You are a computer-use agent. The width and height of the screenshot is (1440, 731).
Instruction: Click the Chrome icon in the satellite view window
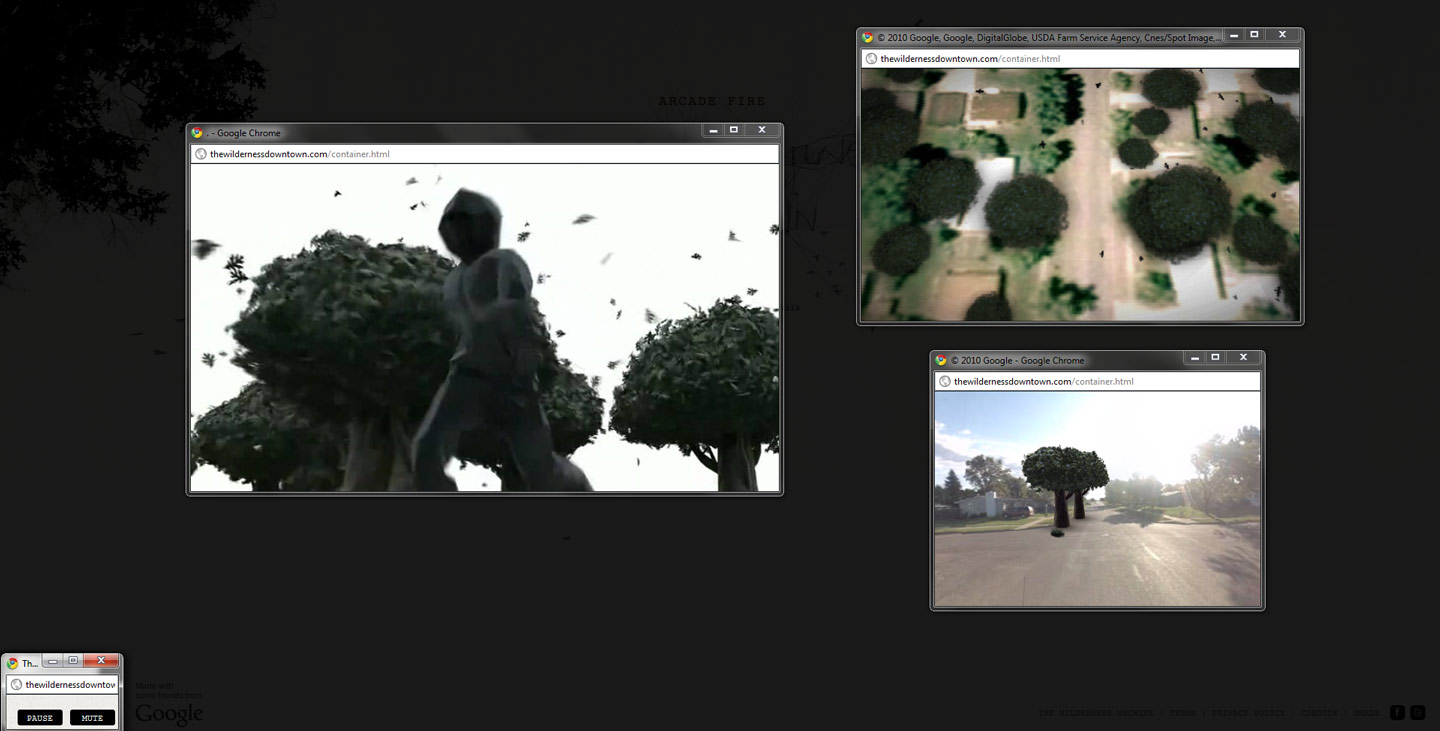click(868, 38)
